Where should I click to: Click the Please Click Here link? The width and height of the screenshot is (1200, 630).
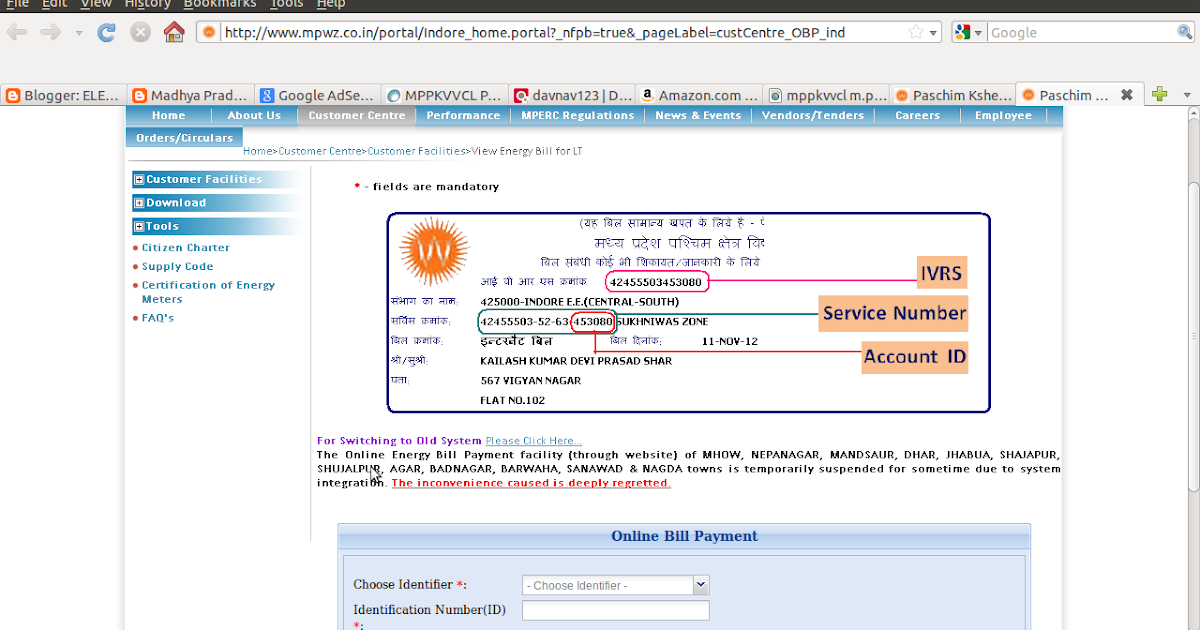coord(532,440)
